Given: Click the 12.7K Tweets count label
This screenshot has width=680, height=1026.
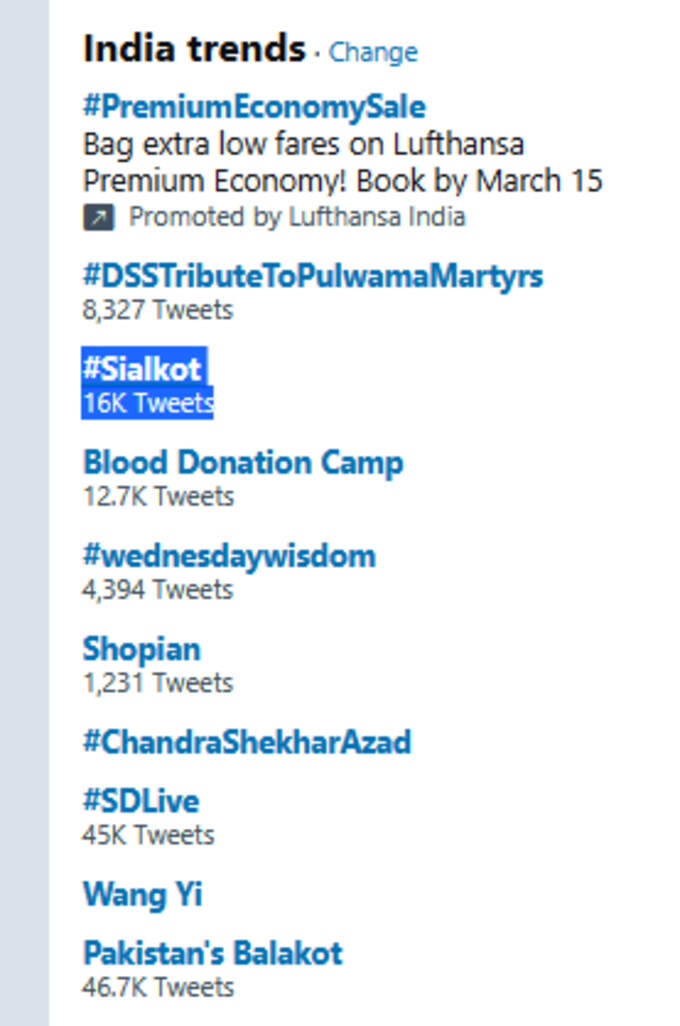Looking at the screenshot, I should (158, 497).
